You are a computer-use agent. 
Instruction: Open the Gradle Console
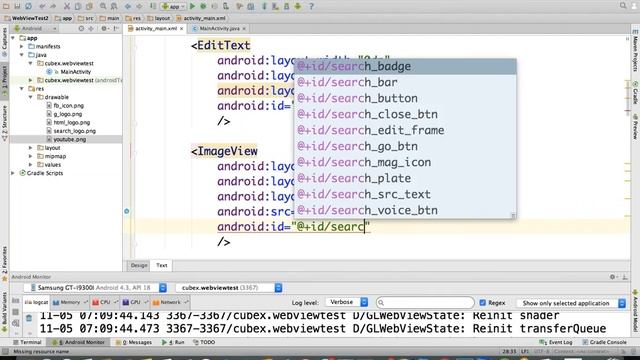click(x=604, y=342)
